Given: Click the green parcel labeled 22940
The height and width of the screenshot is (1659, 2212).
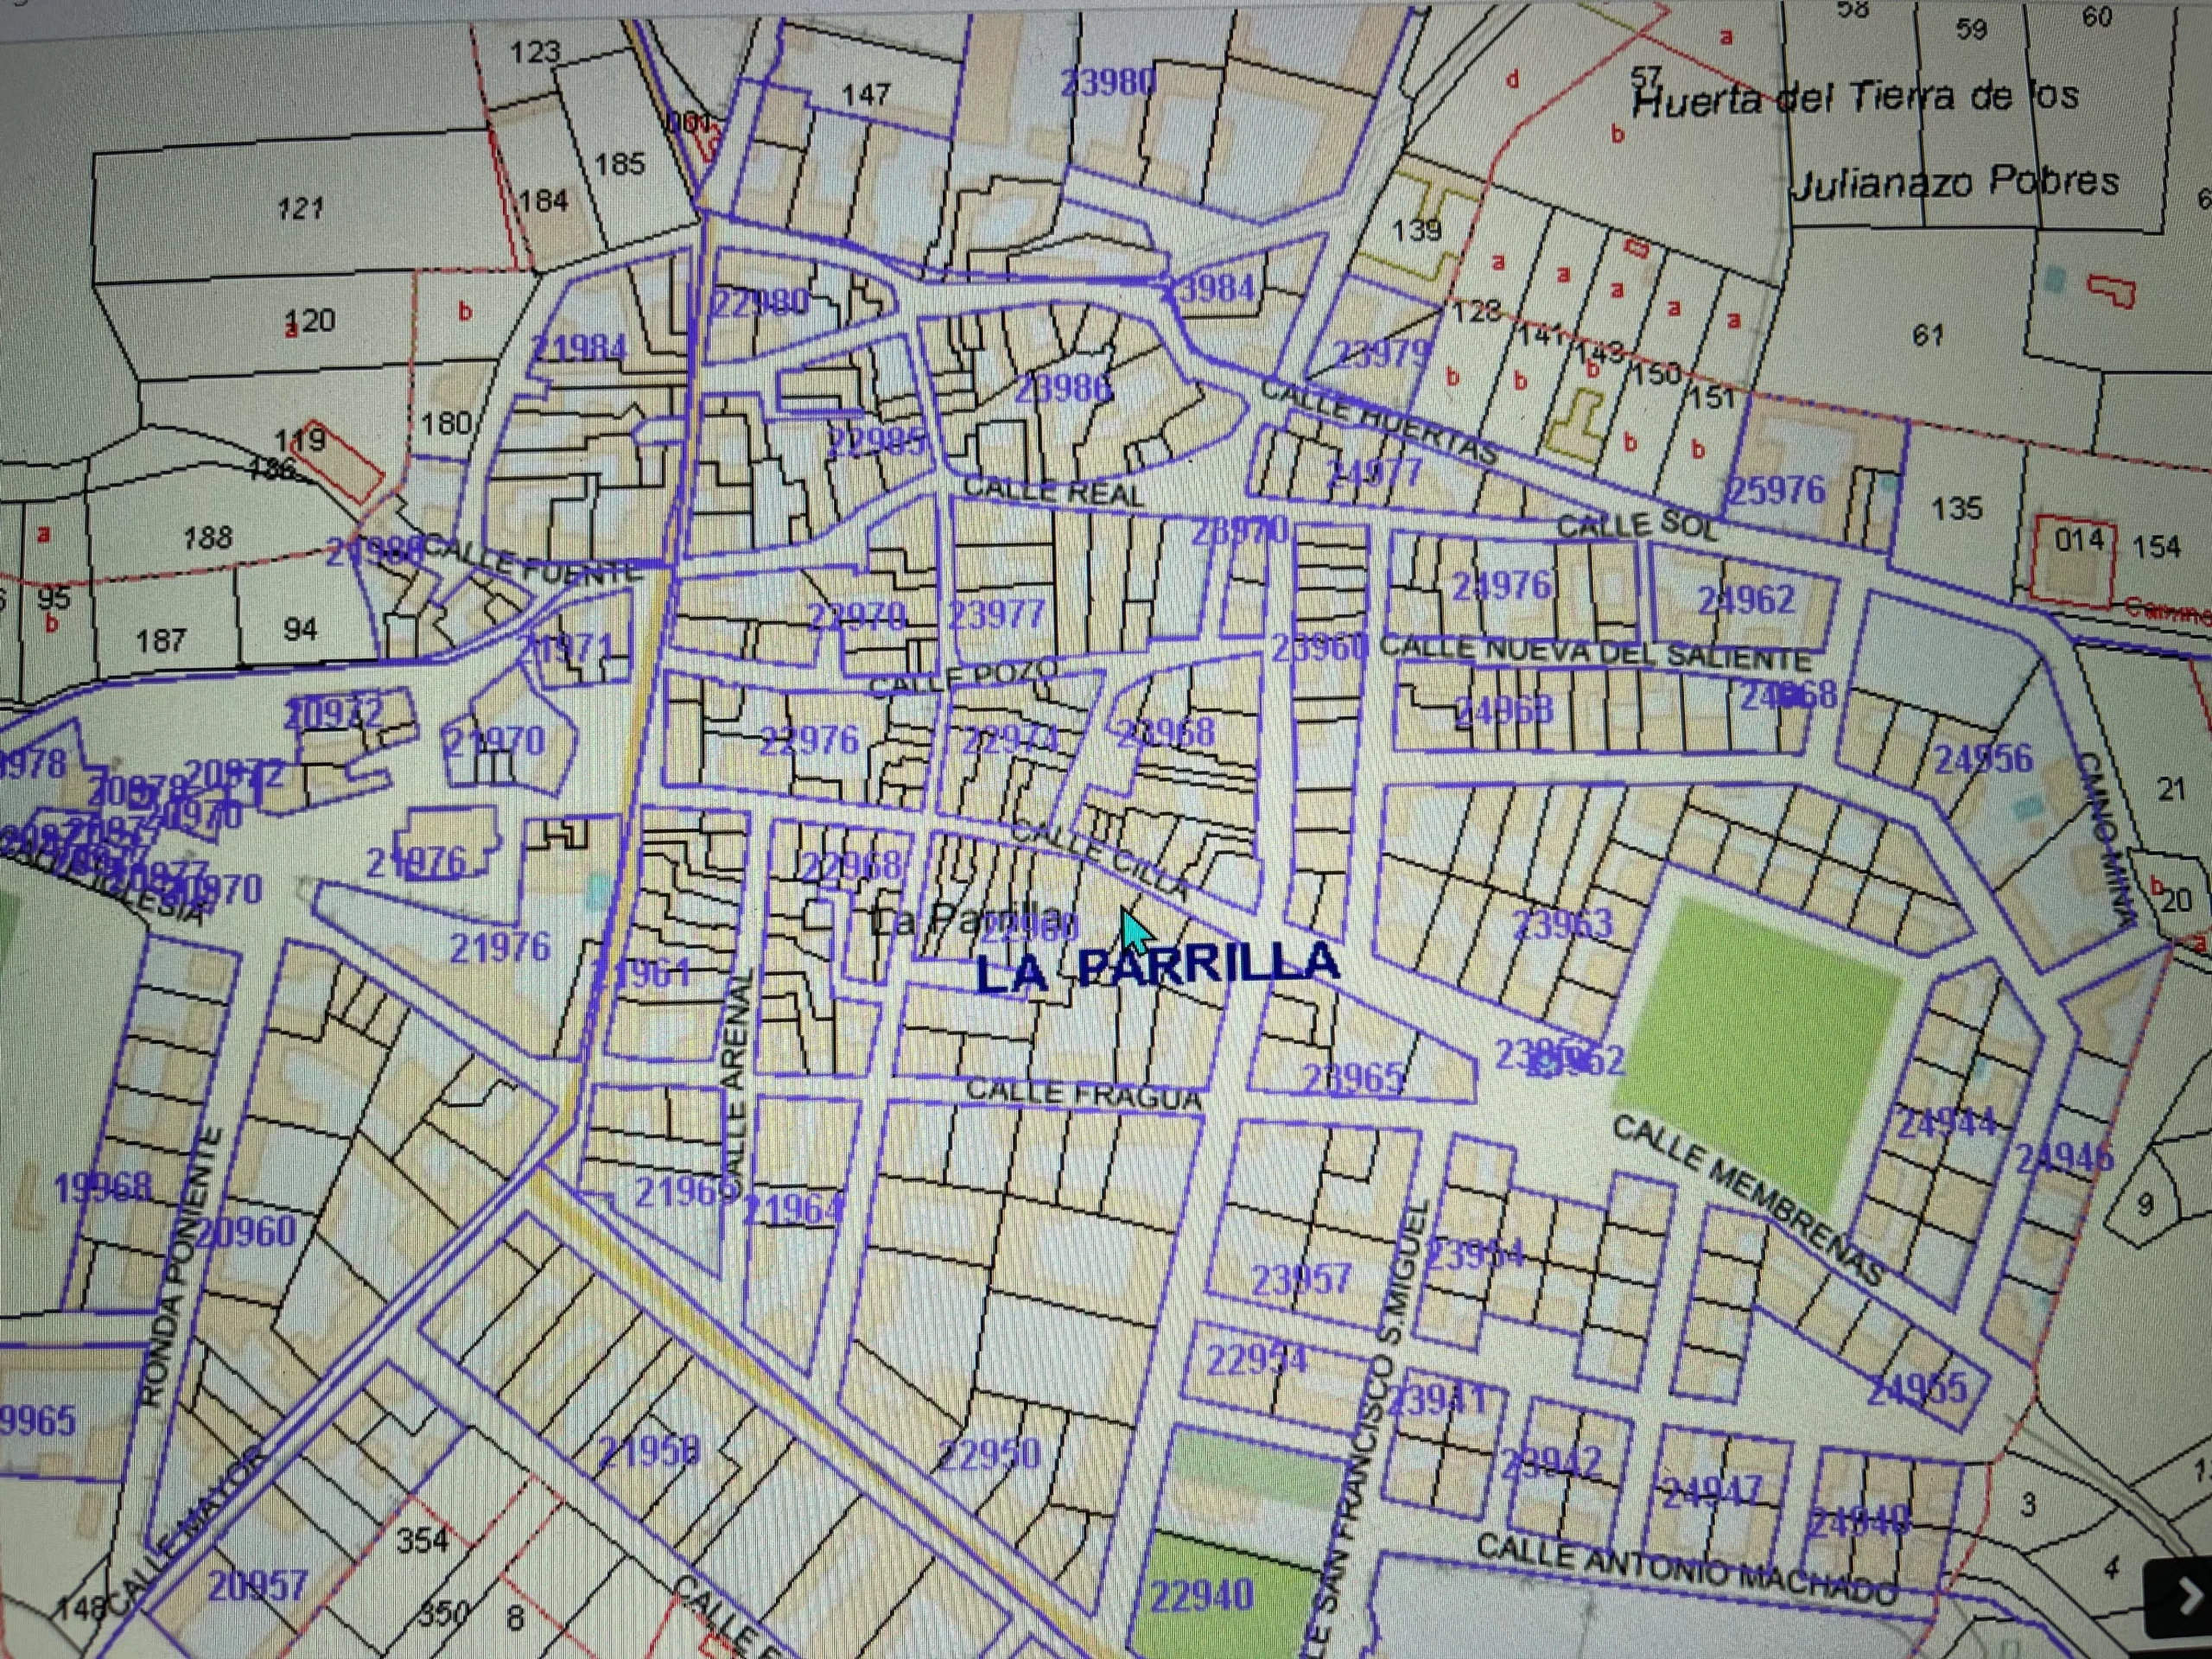Looking at the screenshot, I should click(x=1202, y=1596).
